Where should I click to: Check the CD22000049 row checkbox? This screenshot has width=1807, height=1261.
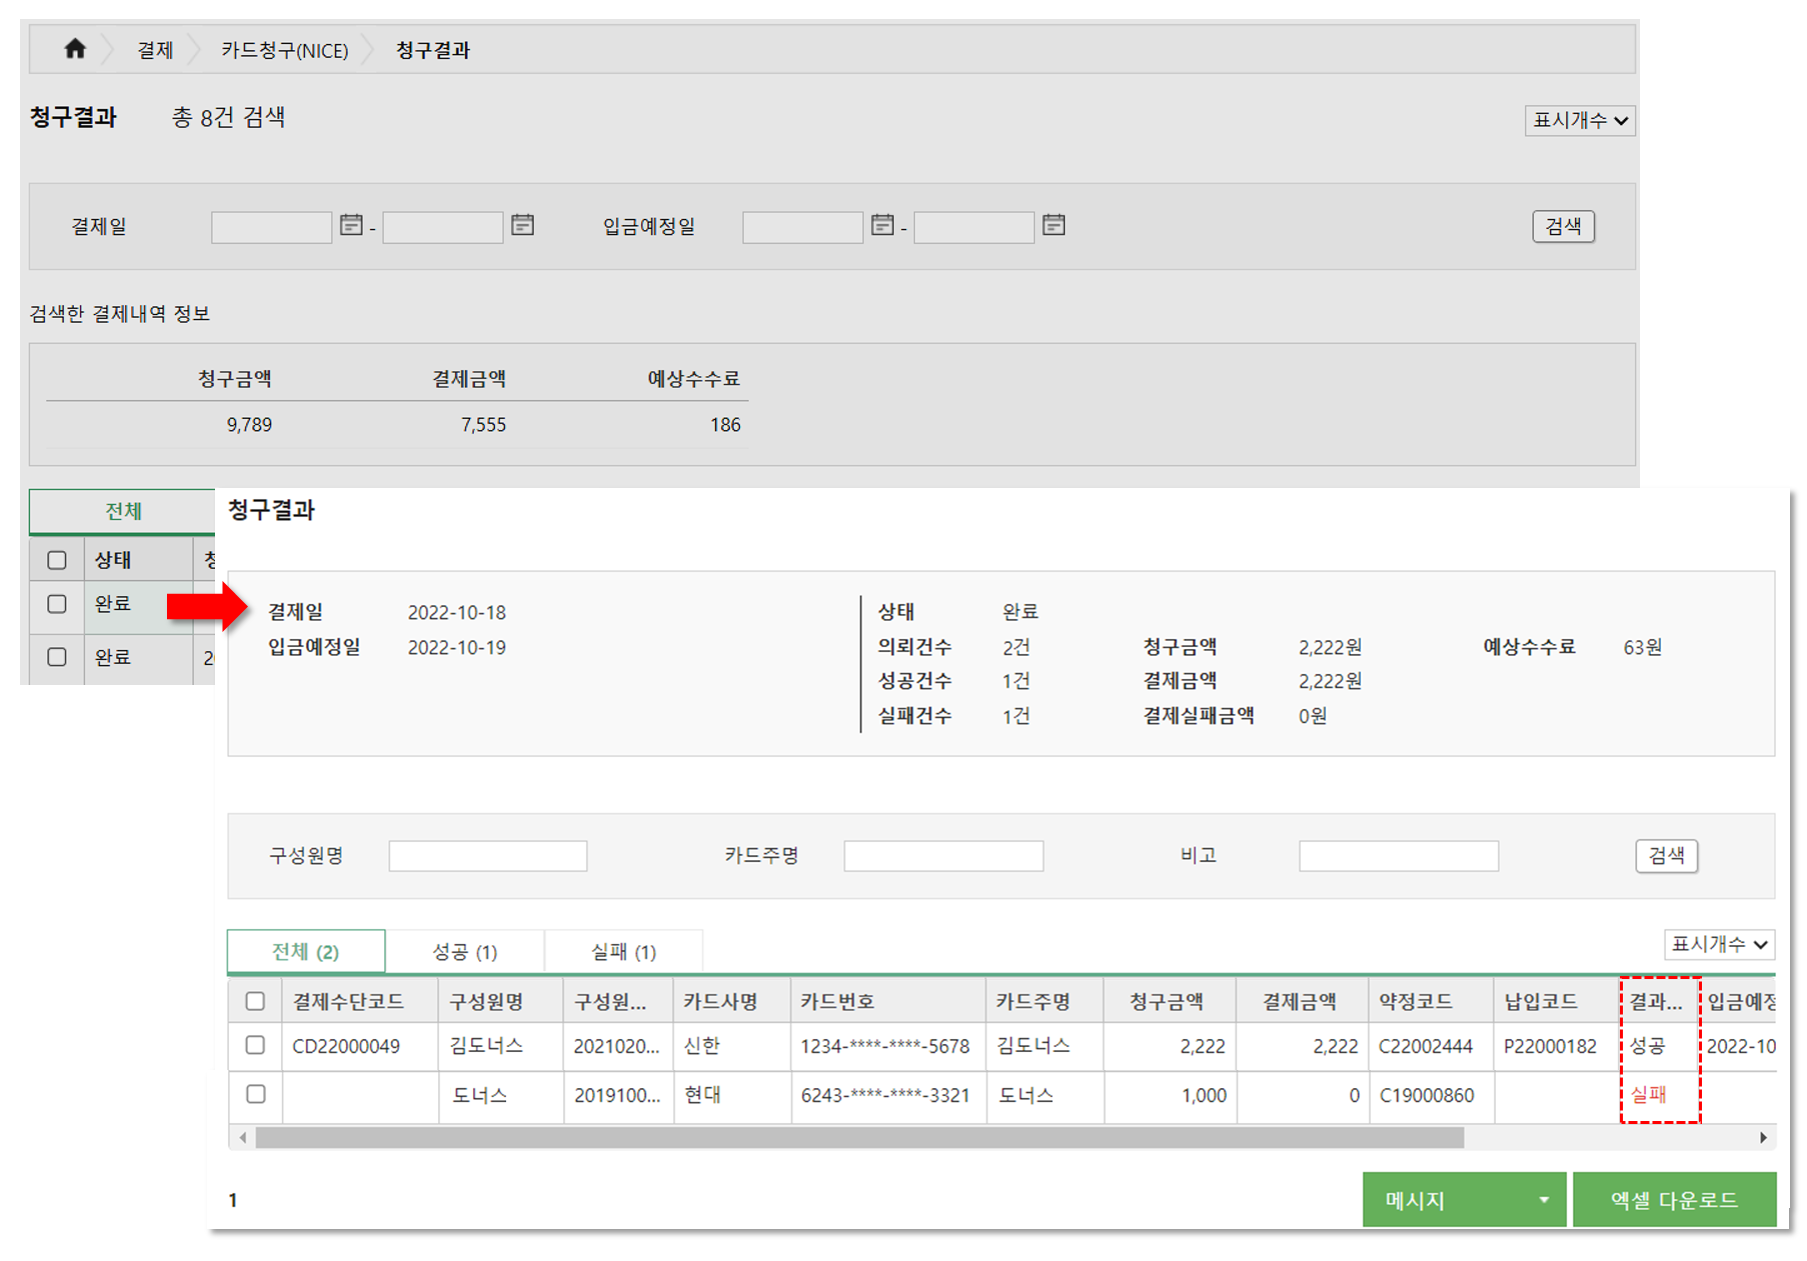point(255,1045)
